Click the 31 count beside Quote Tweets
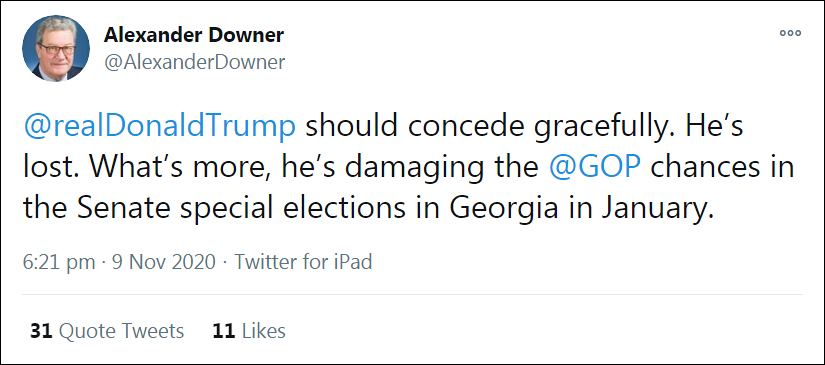 click(x=41, y=331)
